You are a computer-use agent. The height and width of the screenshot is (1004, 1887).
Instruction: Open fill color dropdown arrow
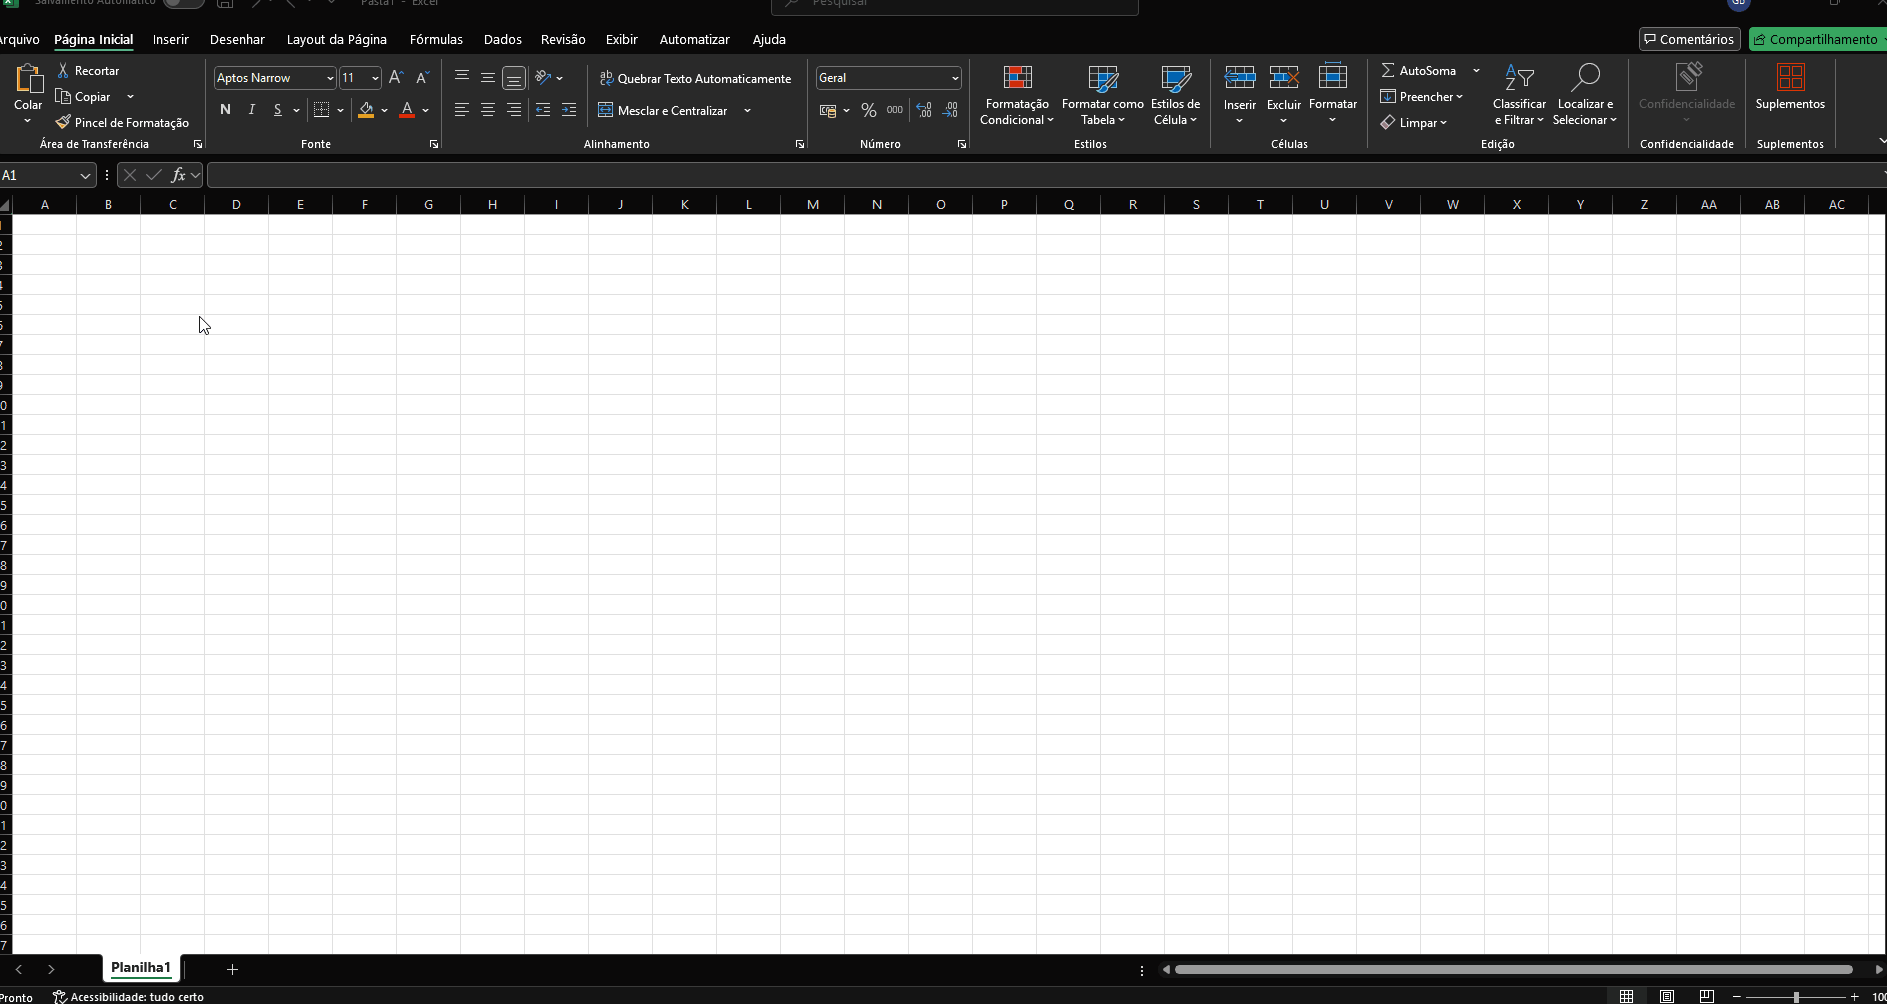384,110
